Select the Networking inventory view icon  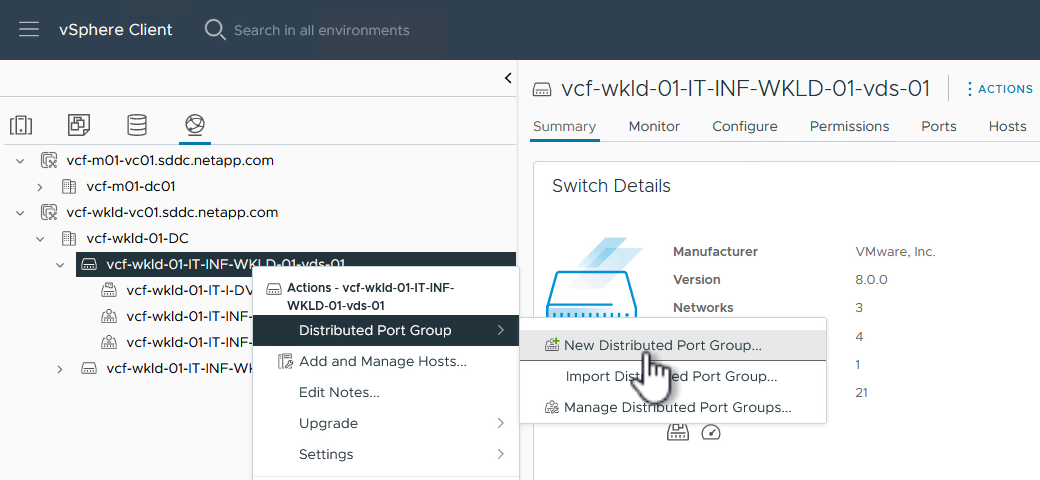195,125
